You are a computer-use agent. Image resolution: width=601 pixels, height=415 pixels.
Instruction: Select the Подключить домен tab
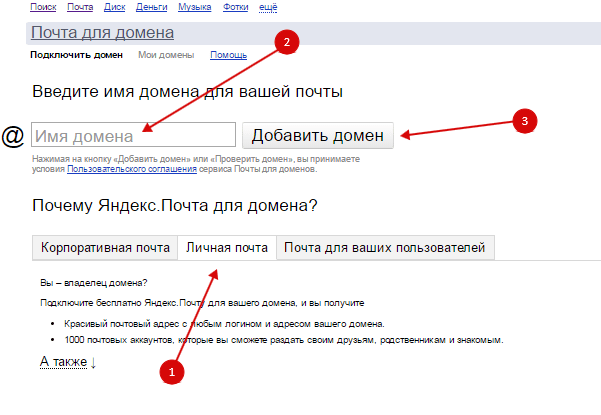pos(77,55)
